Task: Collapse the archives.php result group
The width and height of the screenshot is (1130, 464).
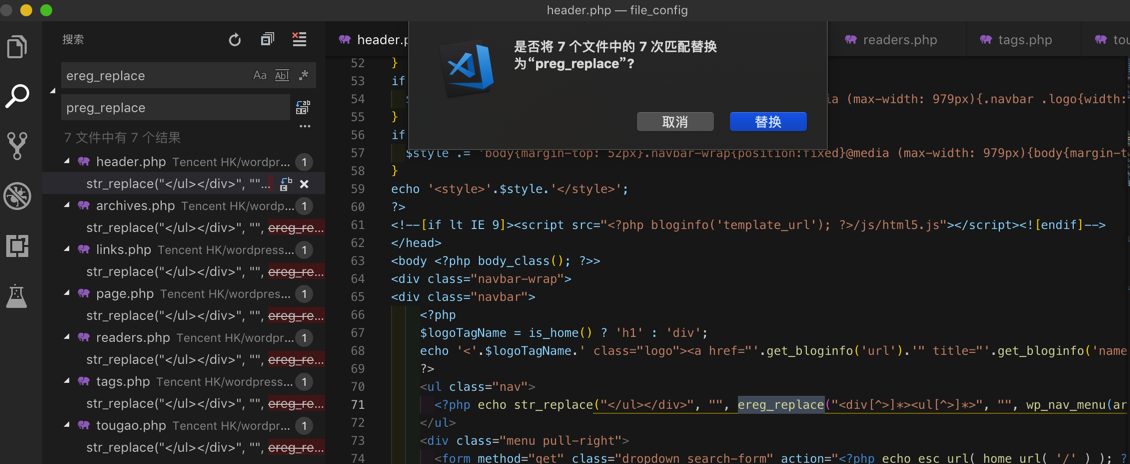Action: pyautogui.click(x=68, y=205)
